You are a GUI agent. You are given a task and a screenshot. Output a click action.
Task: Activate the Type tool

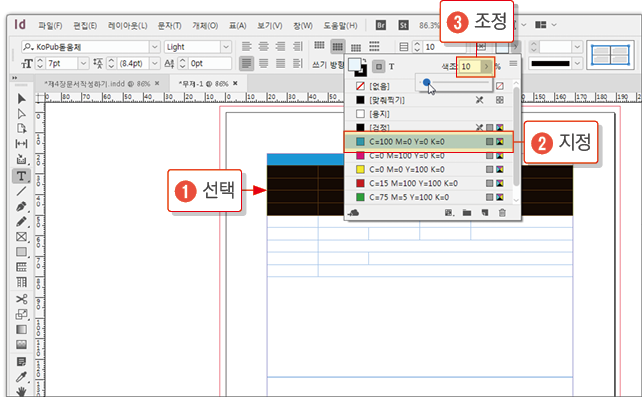21,176
